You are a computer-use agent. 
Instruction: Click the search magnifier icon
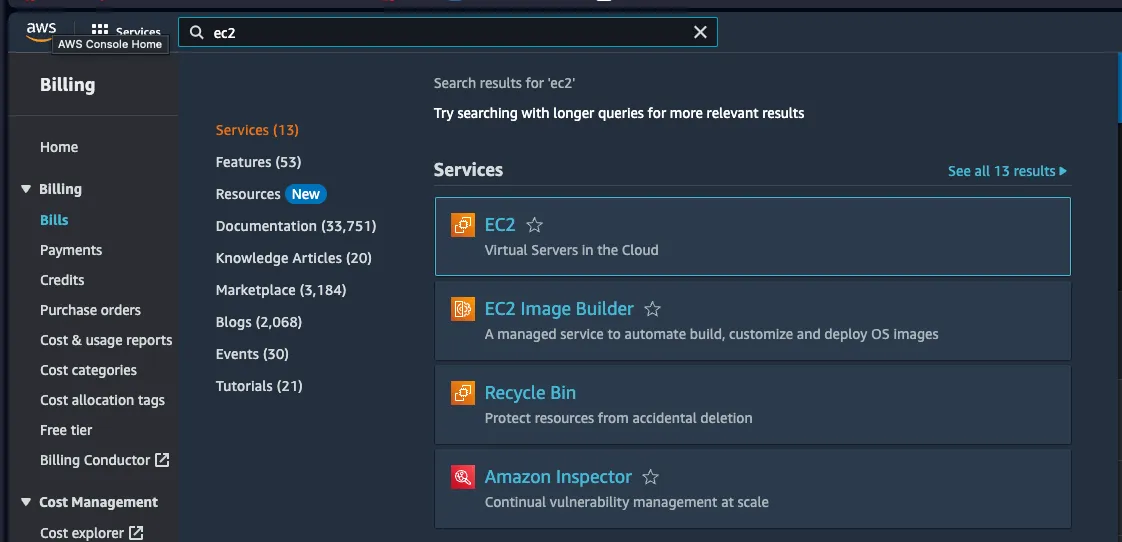(x=195, y=32)
